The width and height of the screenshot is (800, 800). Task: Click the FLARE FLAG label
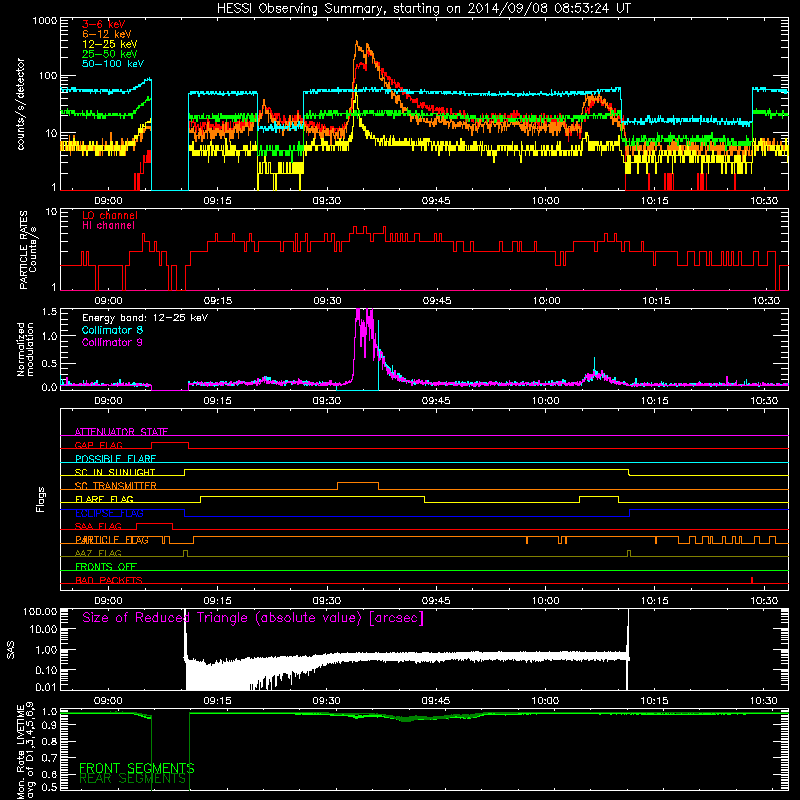tap(104, 499)
